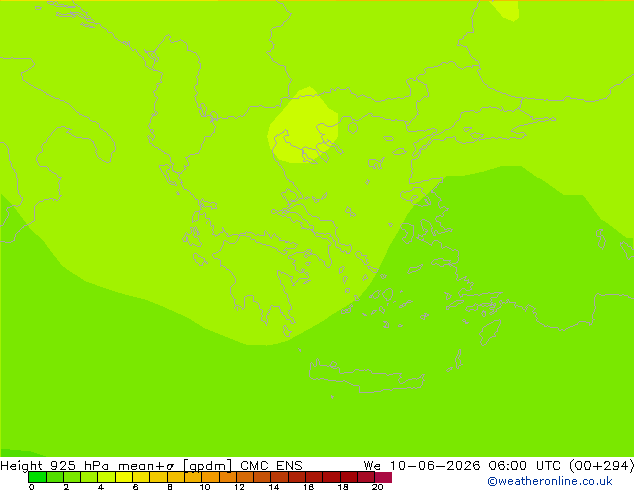Click legend scale label "20"
The image size is (634, 490).
coord(377,487)
